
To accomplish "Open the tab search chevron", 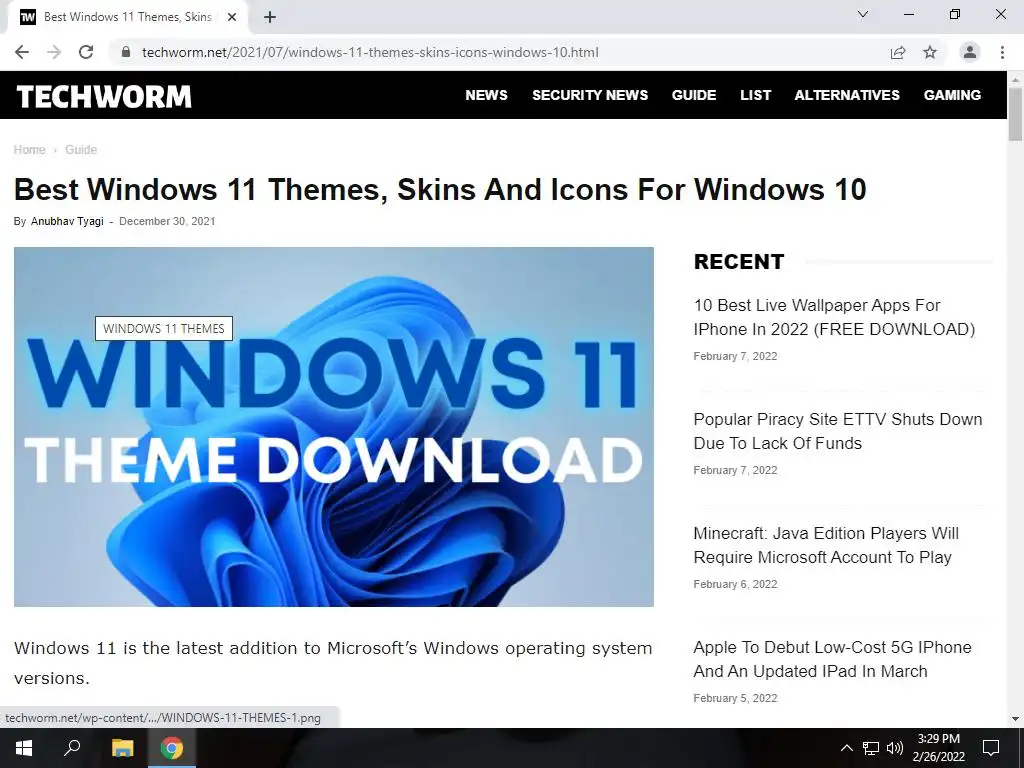I will pos(863,14).
